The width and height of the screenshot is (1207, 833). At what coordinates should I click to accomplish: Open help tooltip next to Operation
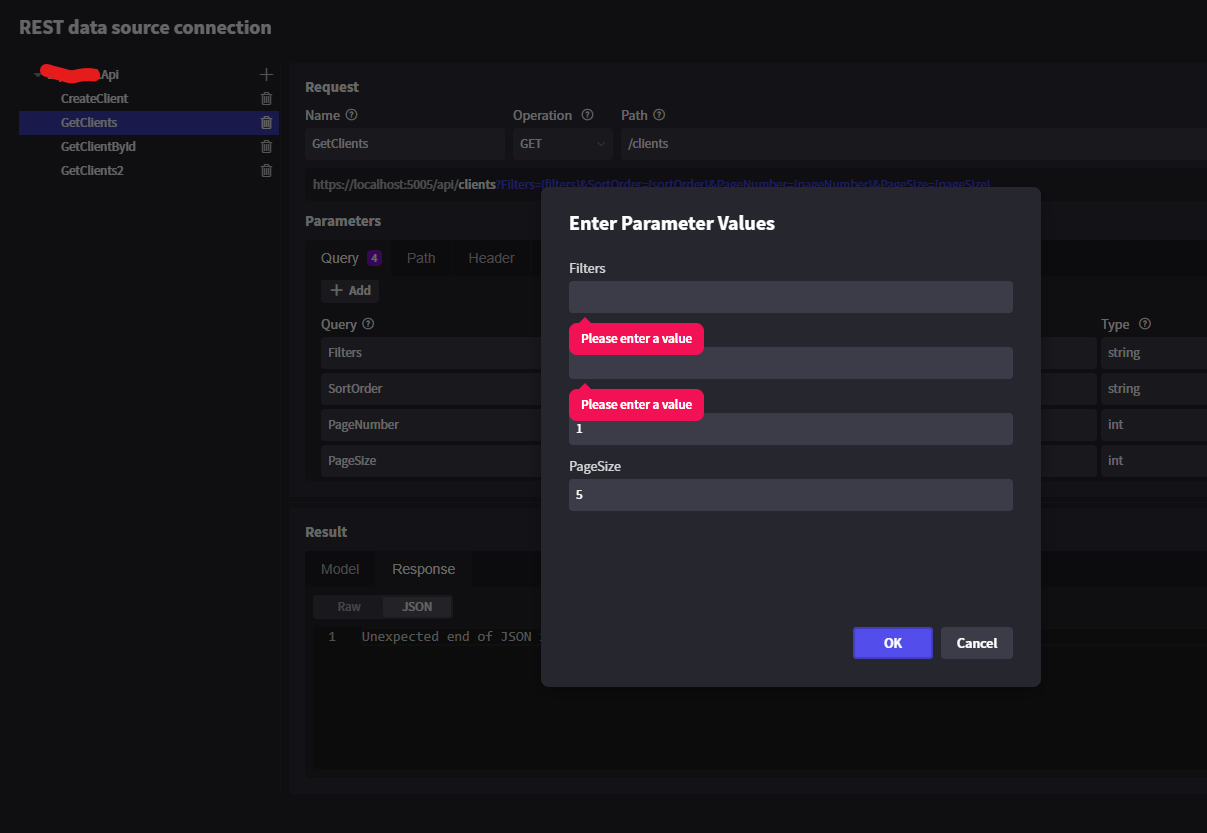tap(587, 115)
